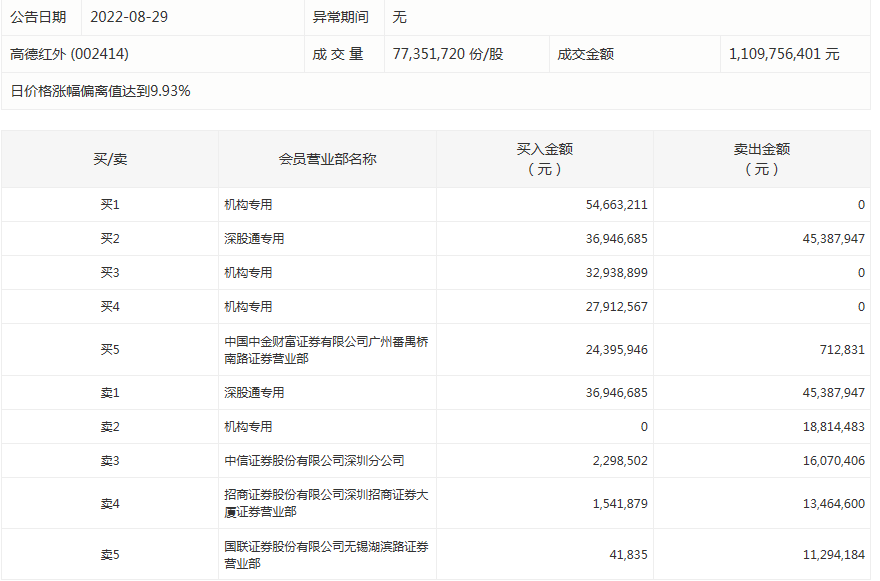880x581 pixels.
Task: Click the 会员营业部名称 column header
Action: click(327, 159)
